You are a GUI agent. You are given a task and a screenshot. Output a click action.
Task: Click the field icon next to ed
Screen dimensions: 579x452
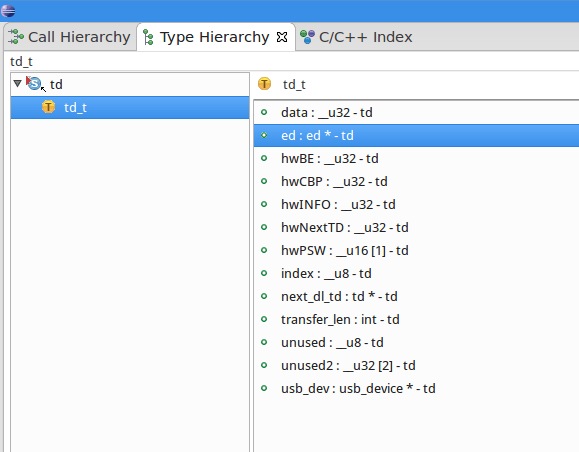tap(264, 135)
